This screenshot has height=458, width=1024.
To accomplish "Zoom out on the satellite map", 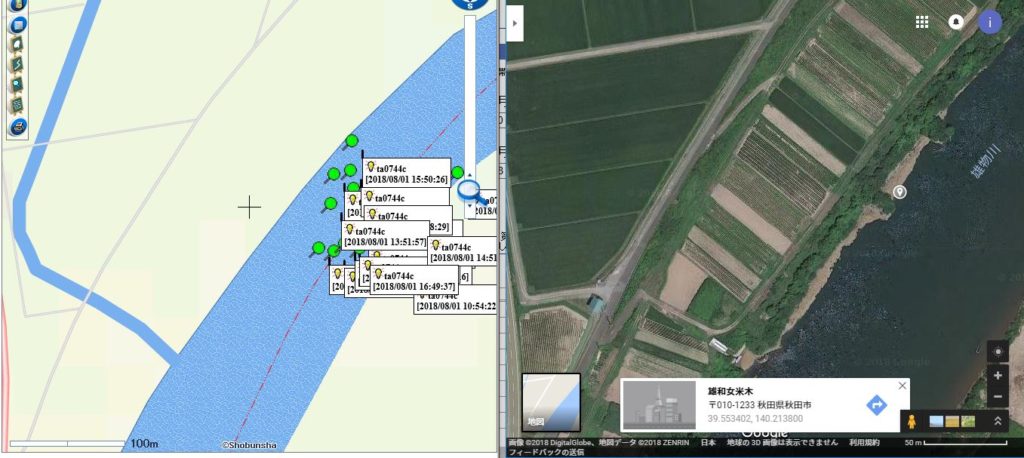I will click(x=997, y=397).
